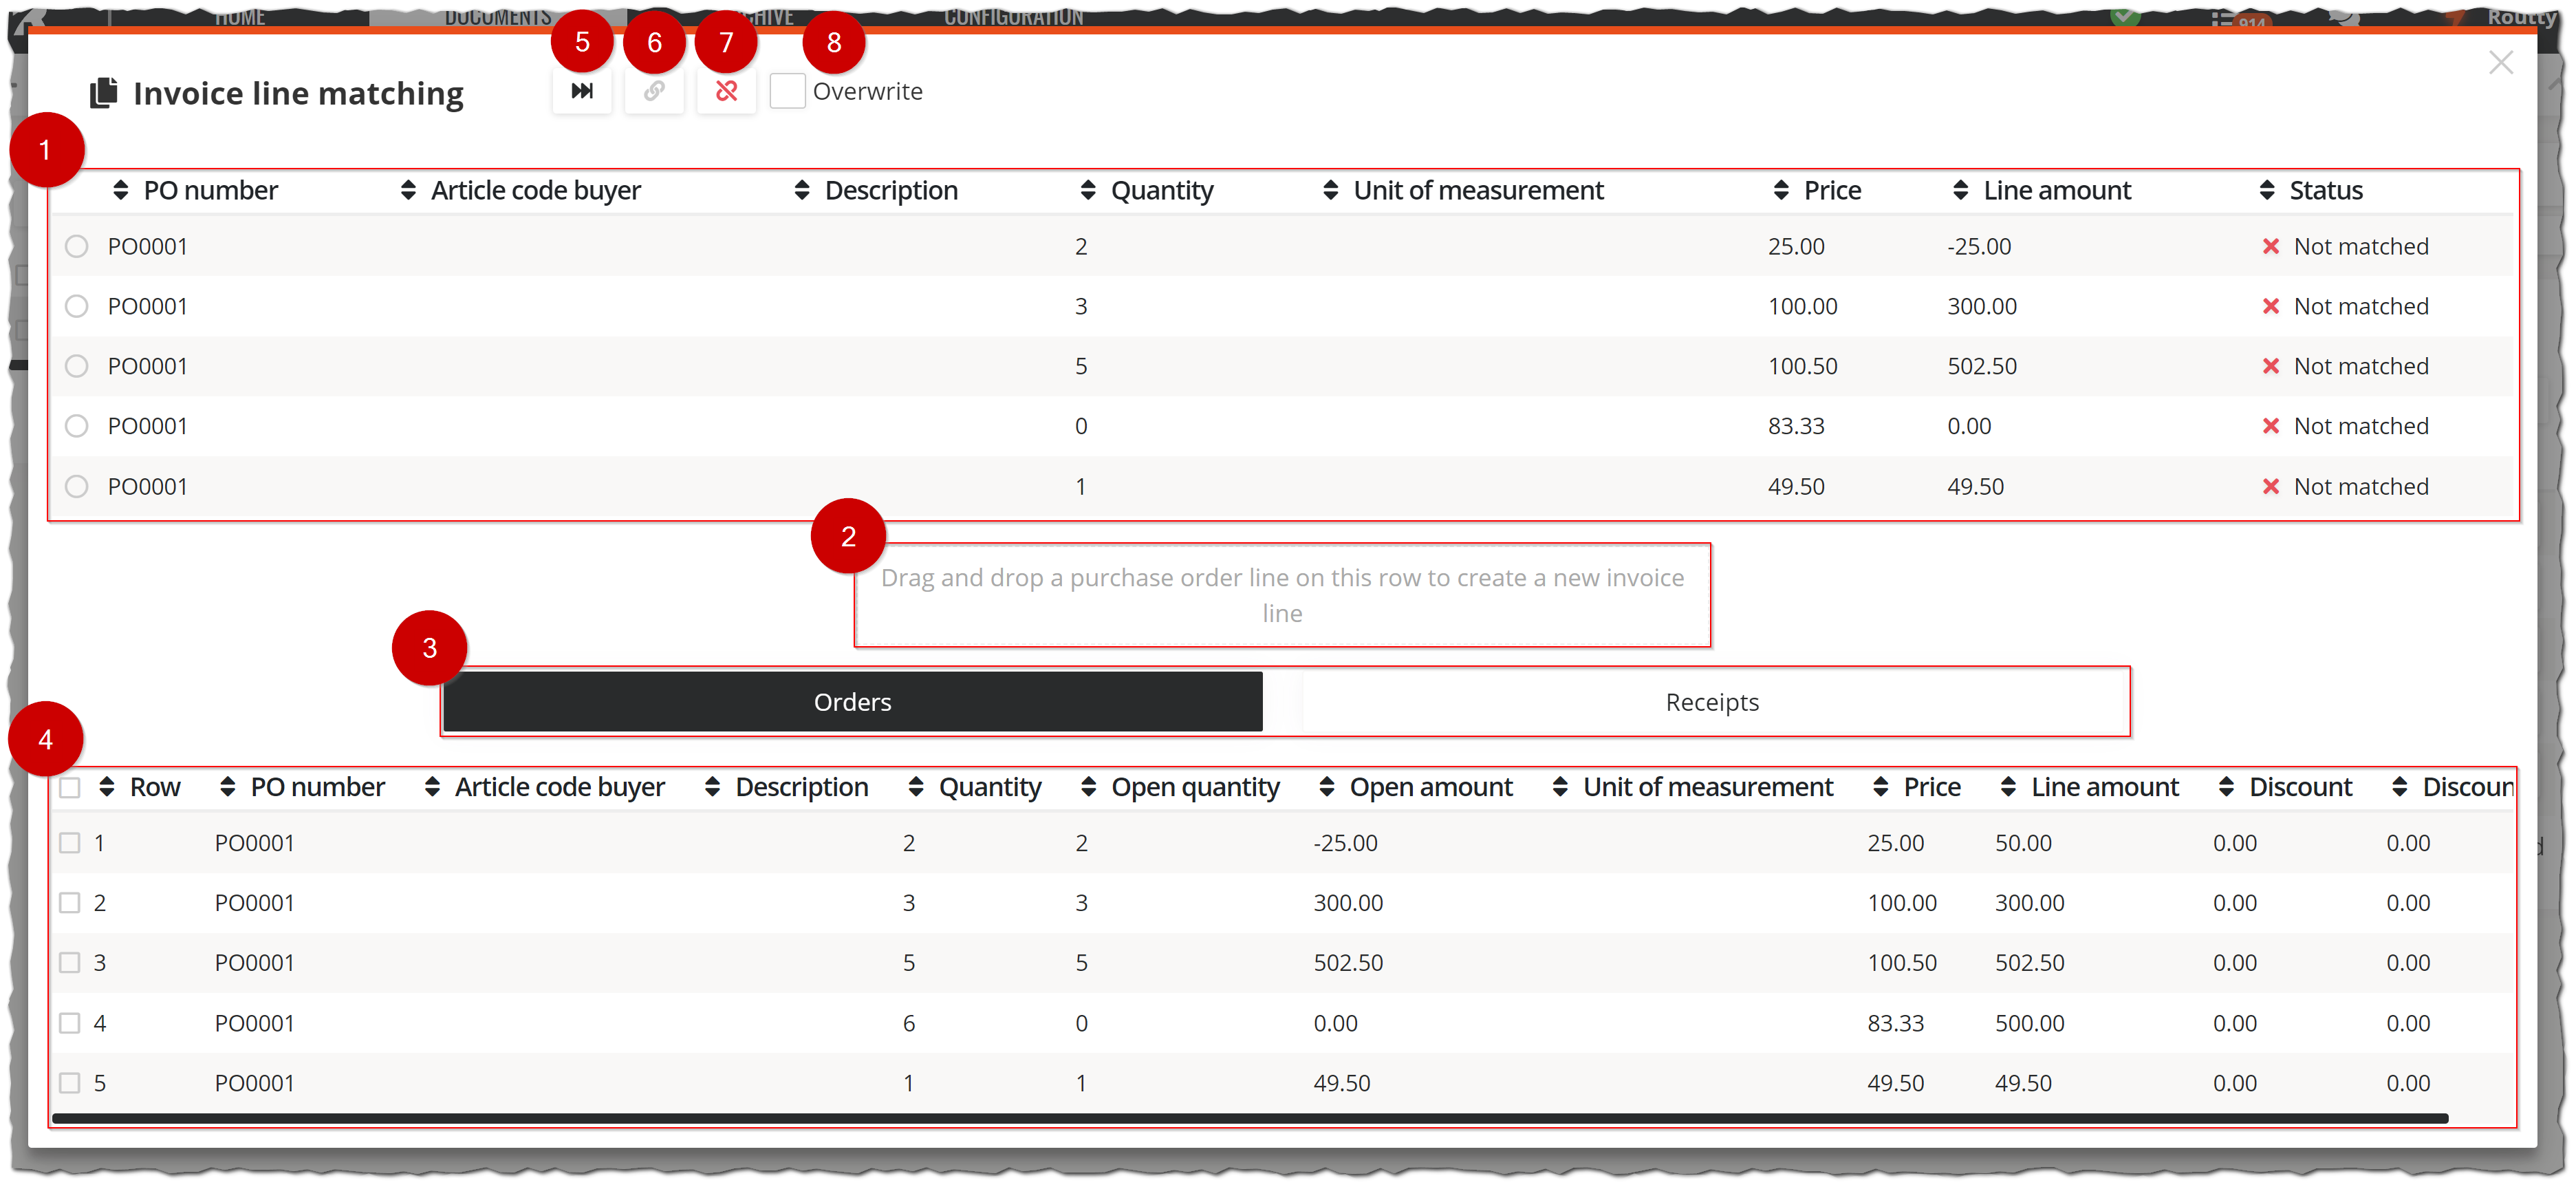
Task: Switch to the Receipts tab
Action: pyautogui.click(x=1711, y=701)
